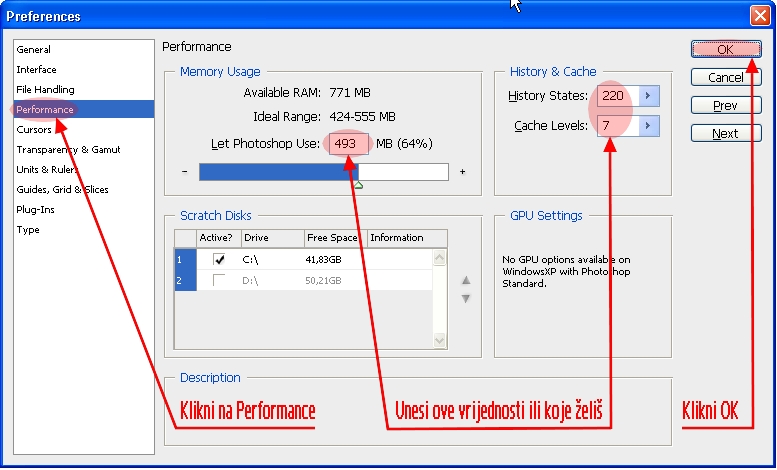
Task: Select Guides, Grid & Slices category
Action: (62, 189)
